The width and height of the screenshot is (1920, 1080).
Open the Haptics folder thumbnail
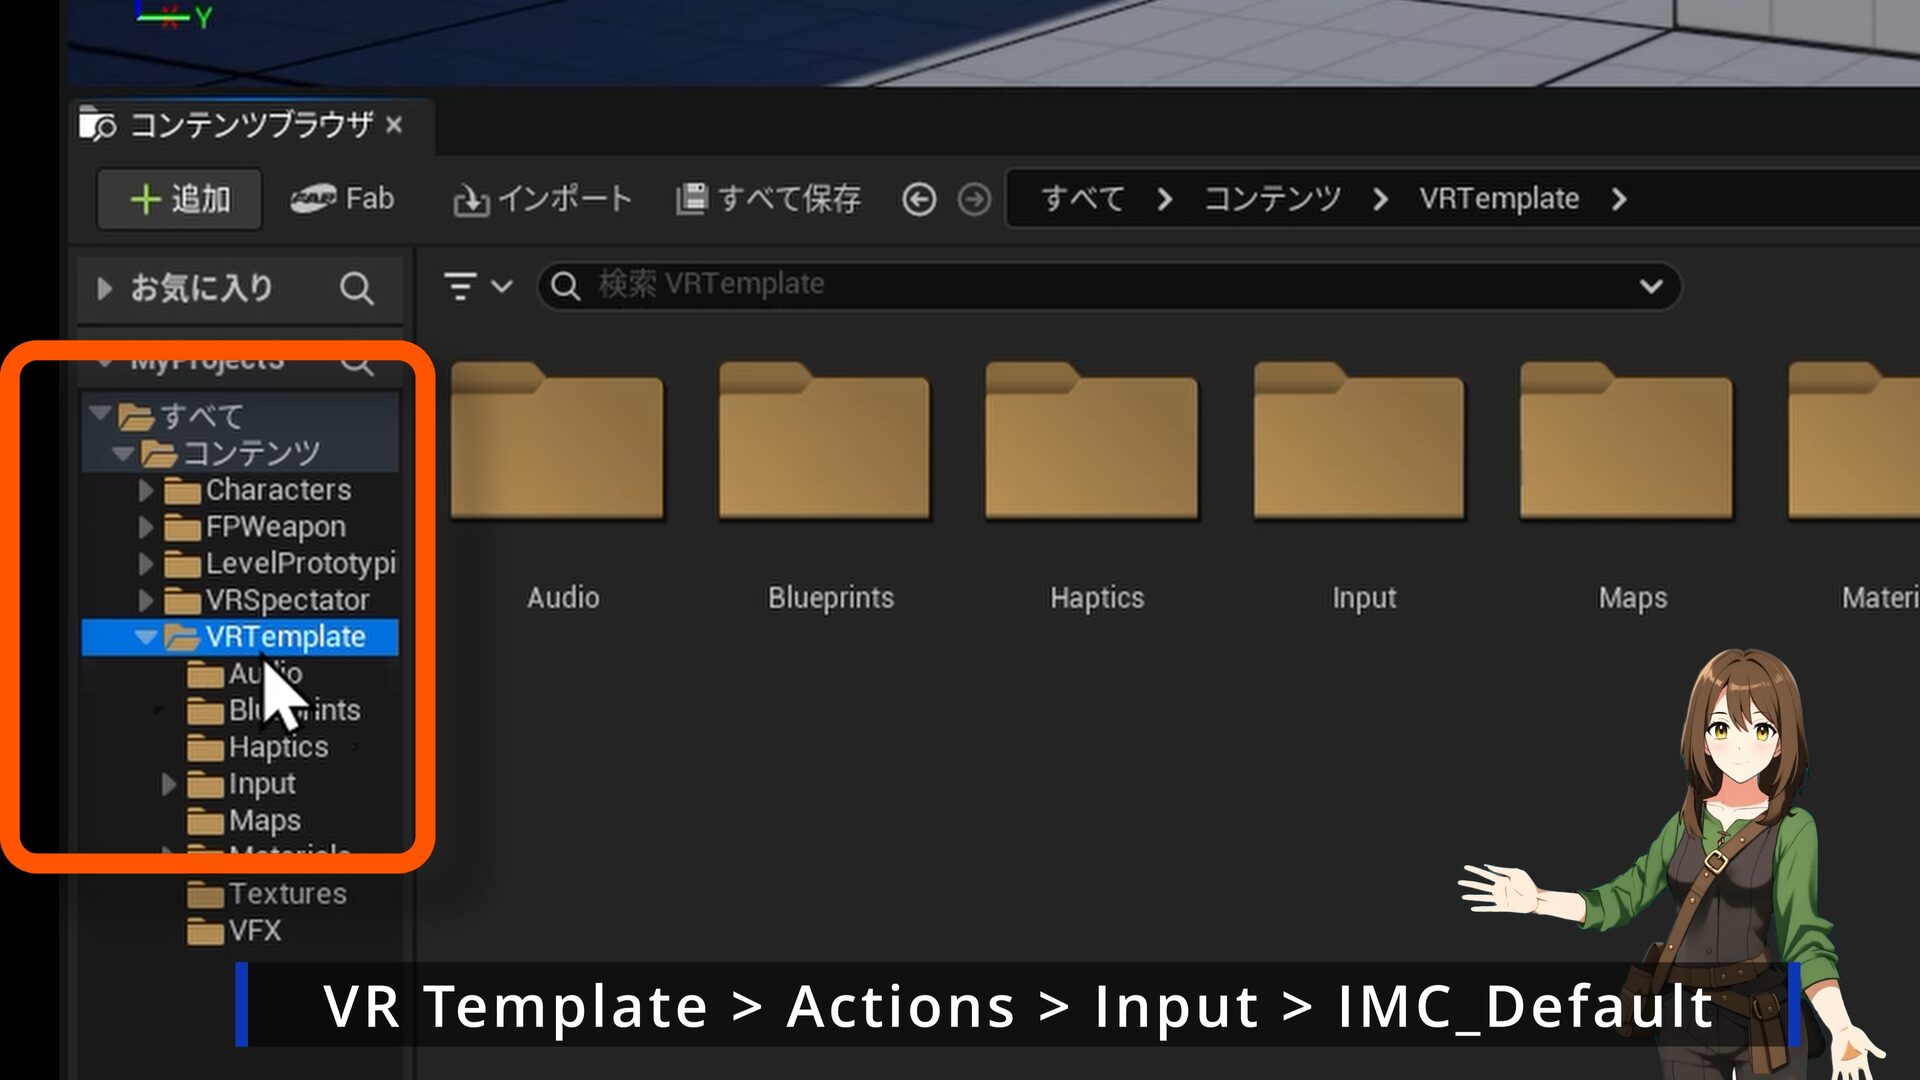[x=1092, y=445]
